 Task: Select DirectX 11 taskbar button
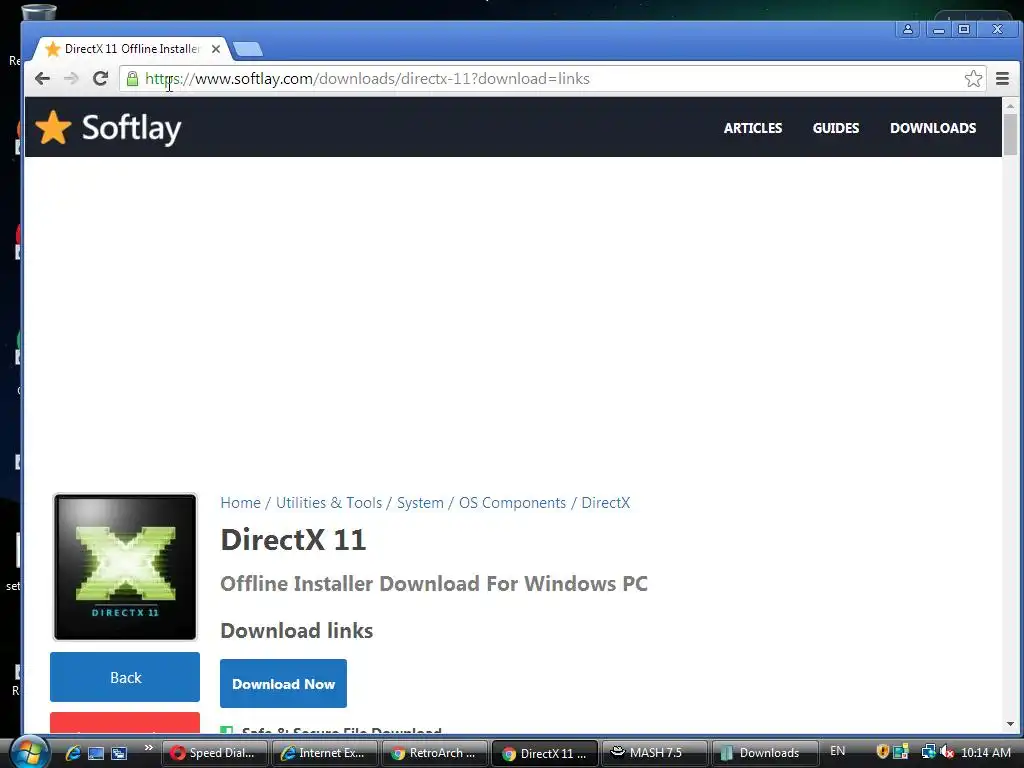pyautogui.click(x=545, y=753)
